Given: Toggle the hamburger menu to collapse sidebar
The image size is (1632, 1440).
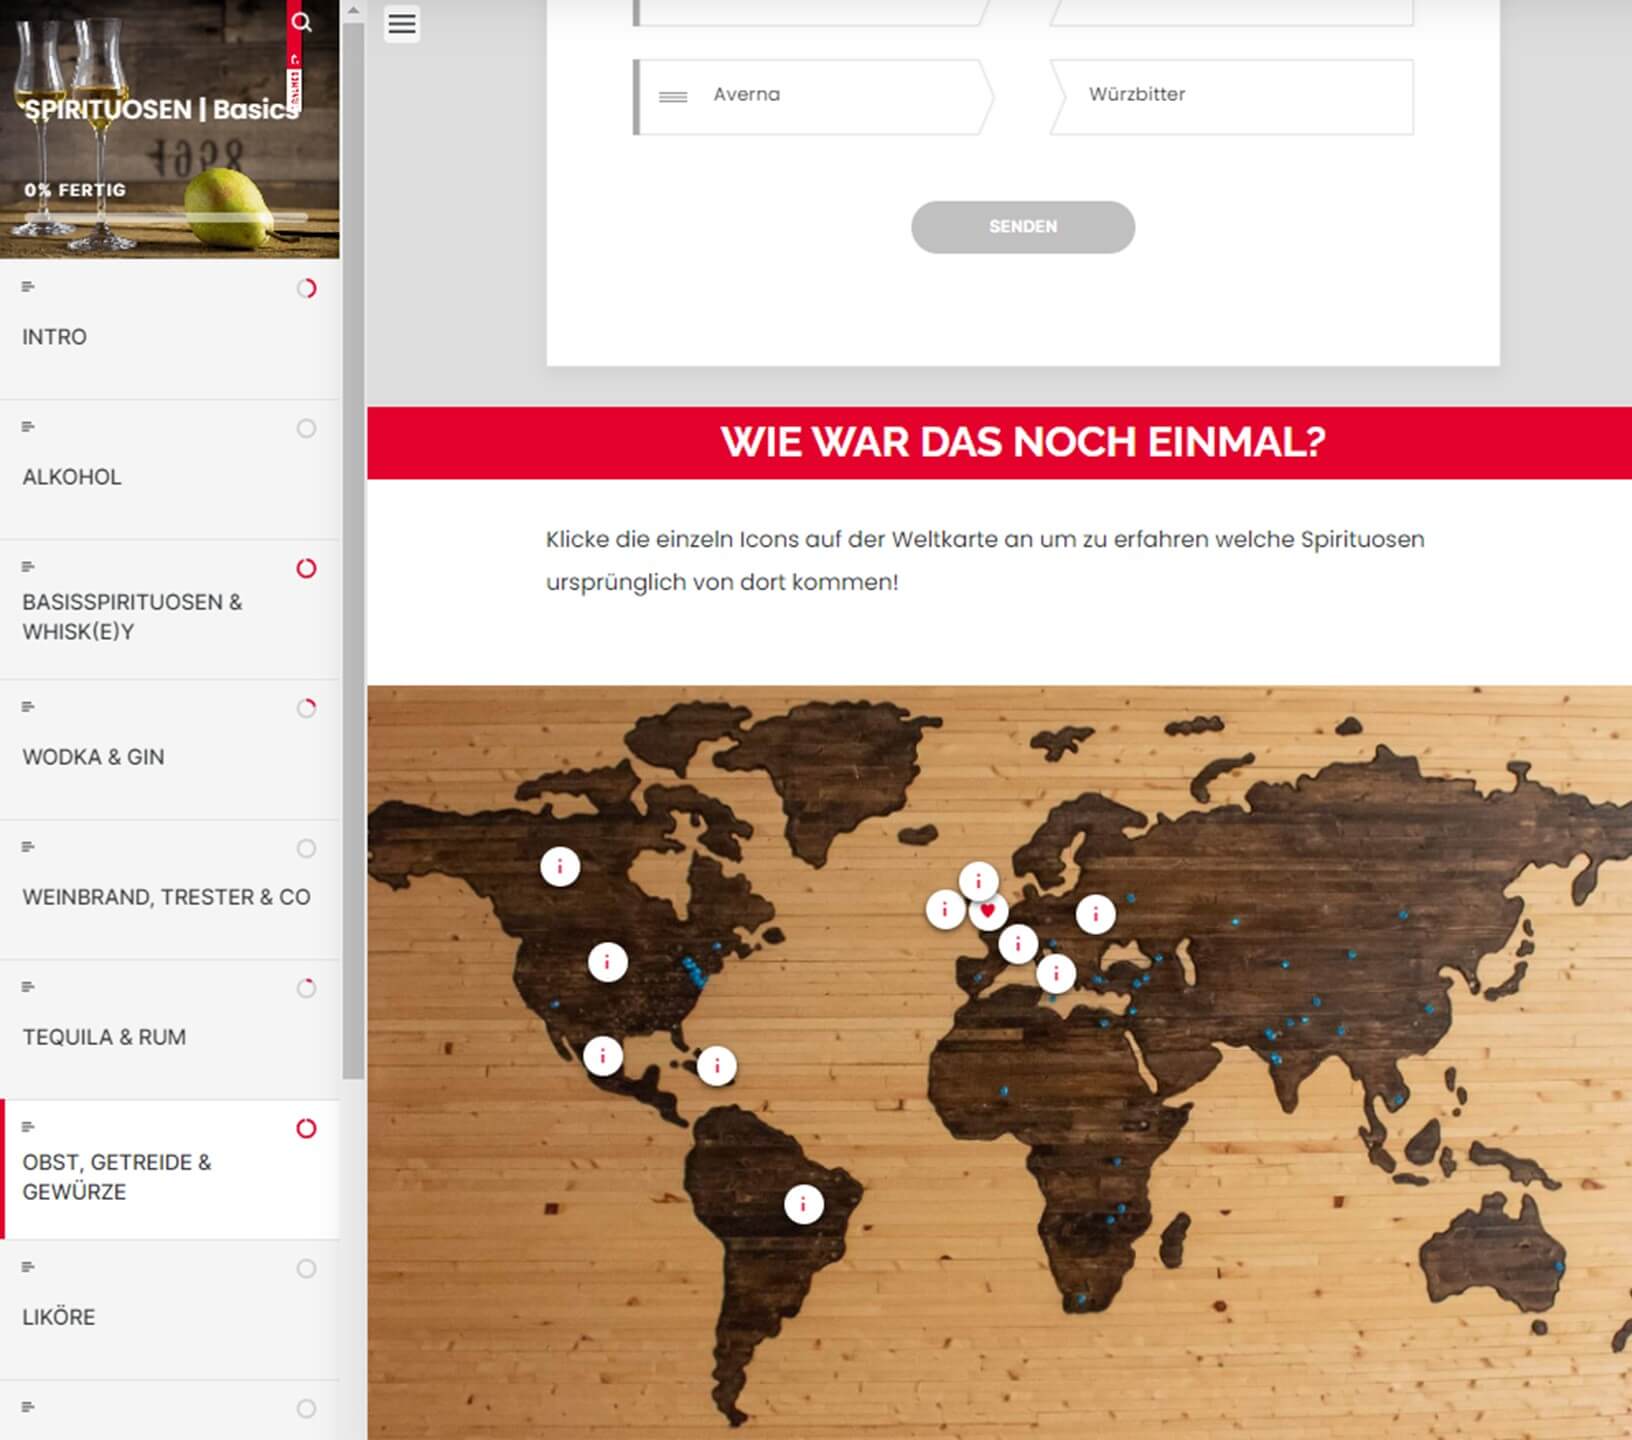Looking at the screenshot, I should point(402,24).
